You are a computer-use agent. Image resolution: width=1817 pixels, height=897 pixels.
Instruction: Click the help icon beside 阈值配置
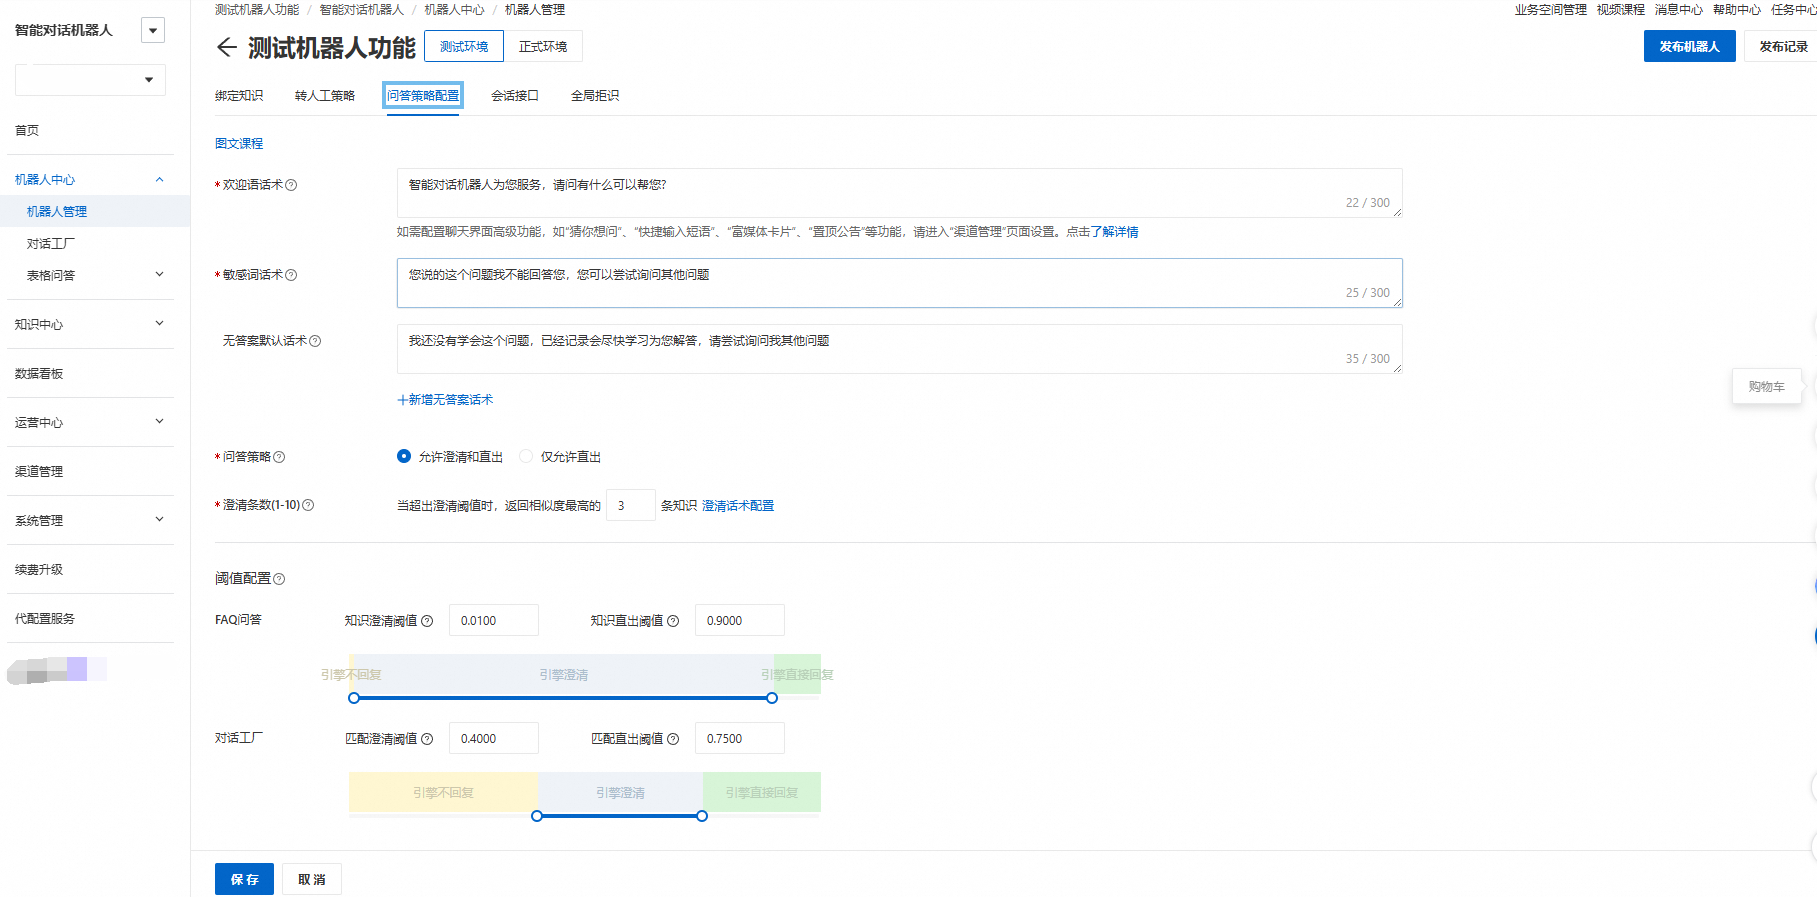(279, 579)
